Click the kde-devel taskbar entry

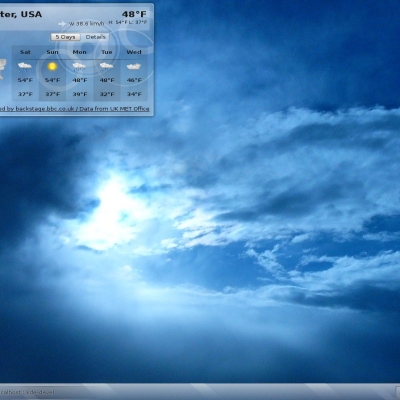pos(27,392)
